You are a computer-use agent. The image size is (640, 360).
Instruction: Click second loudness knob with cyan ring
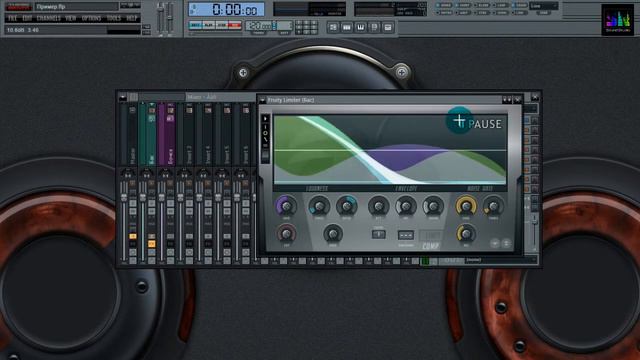pos(319,206)
